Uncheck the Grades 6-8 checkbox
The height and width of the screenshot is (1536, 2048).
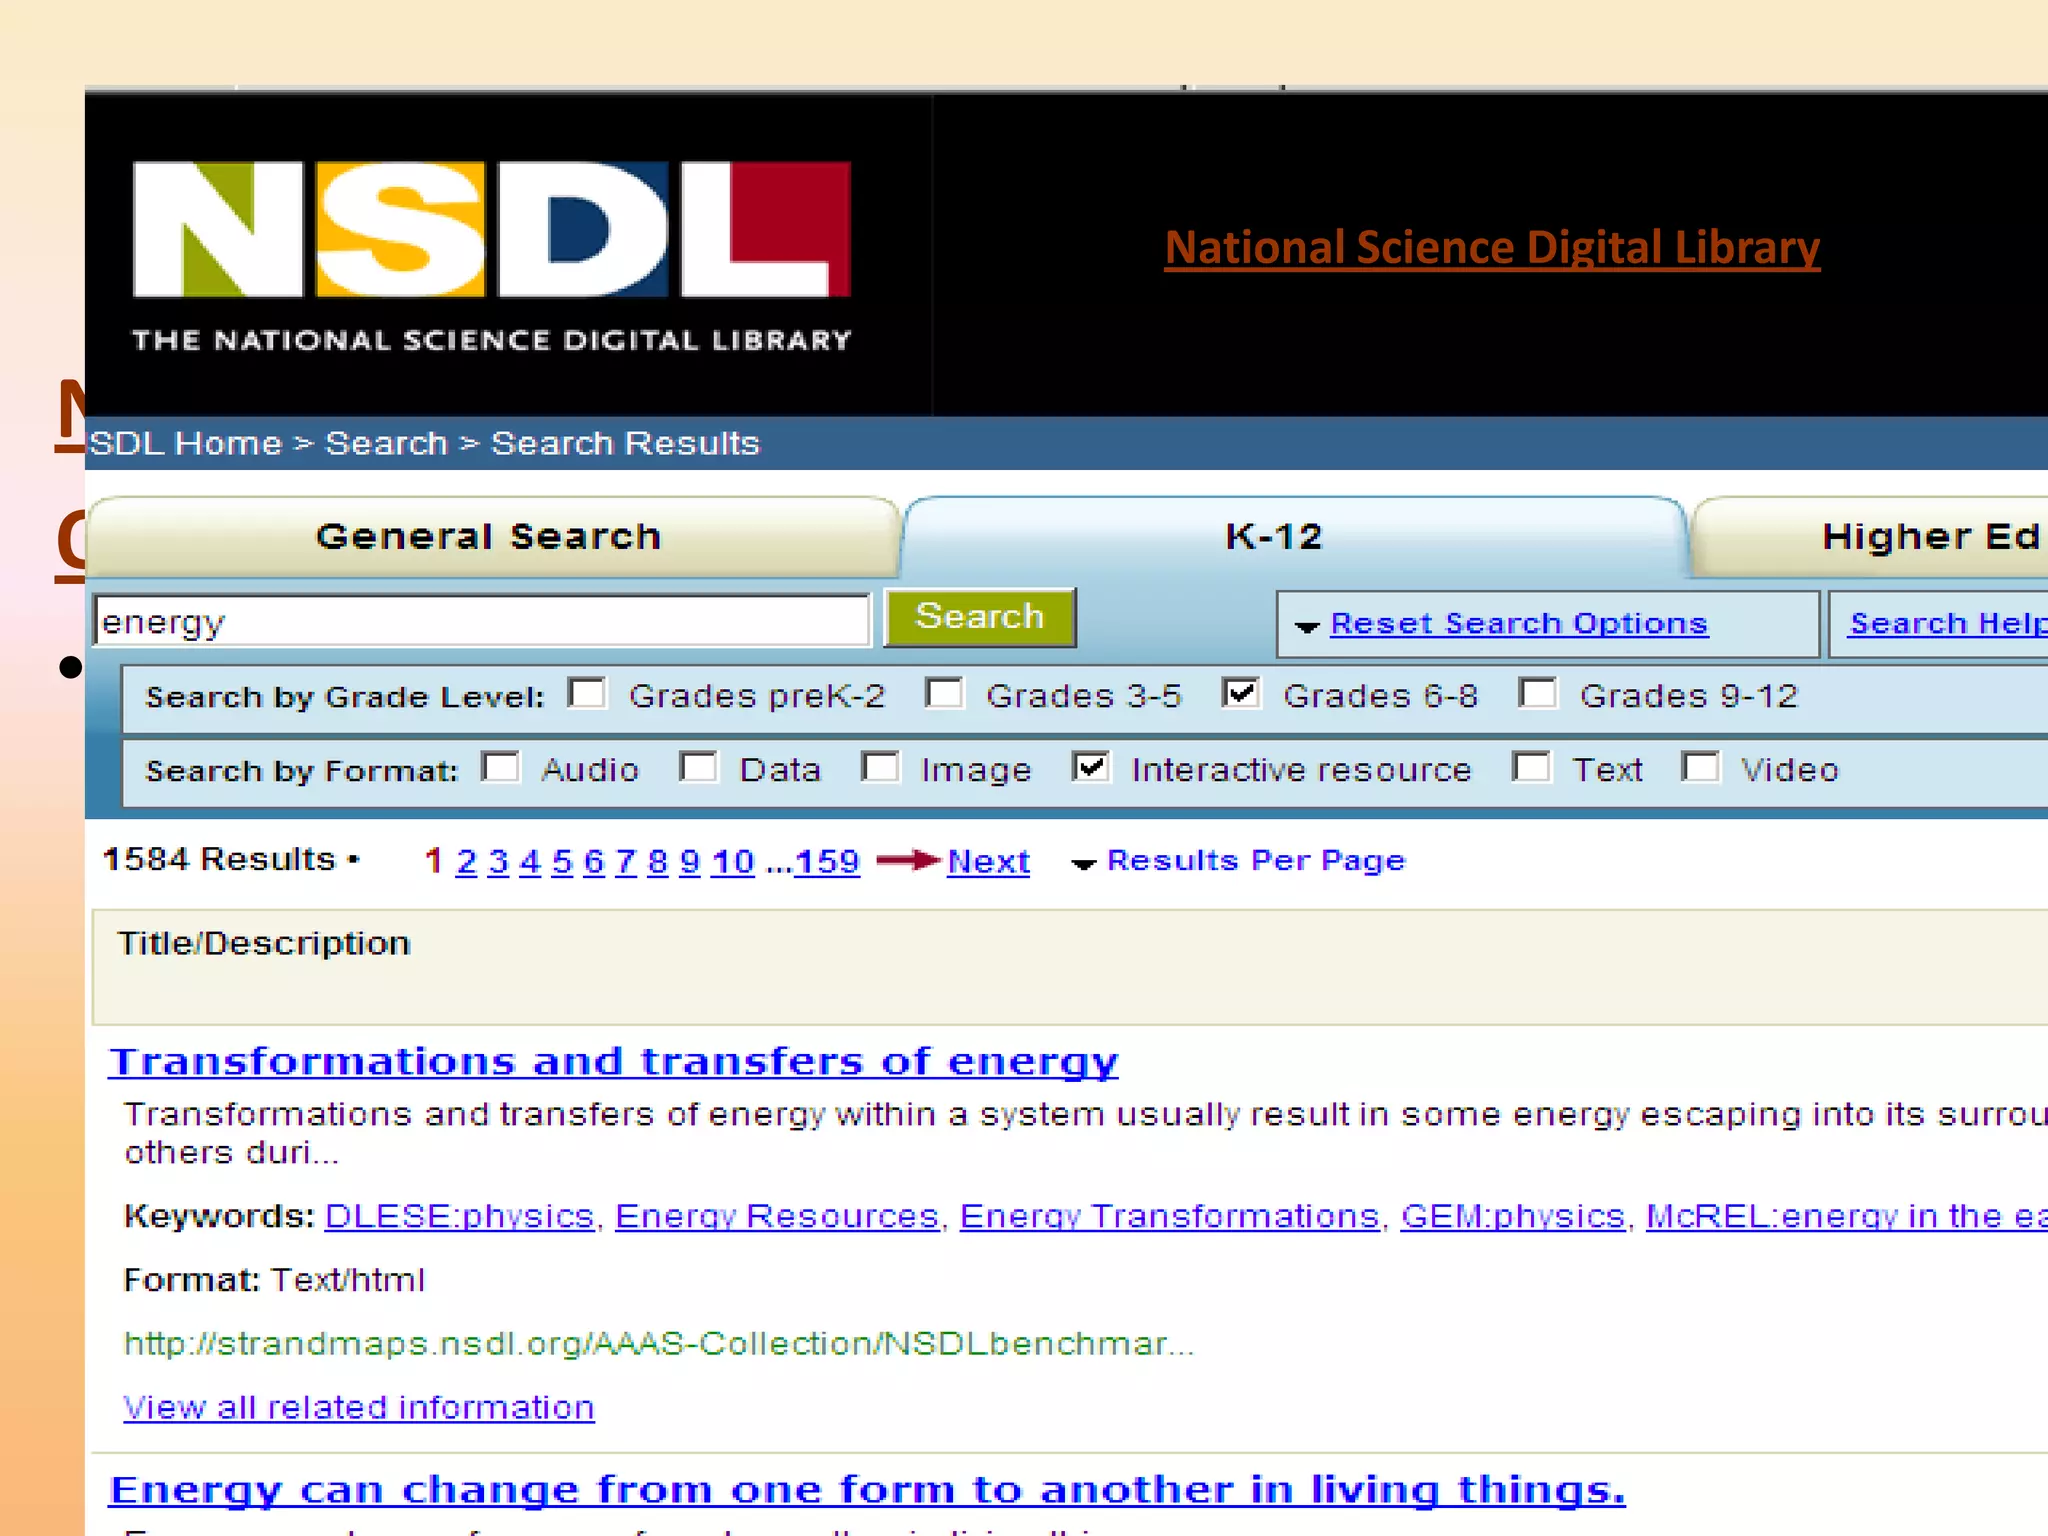point(1241,692)
